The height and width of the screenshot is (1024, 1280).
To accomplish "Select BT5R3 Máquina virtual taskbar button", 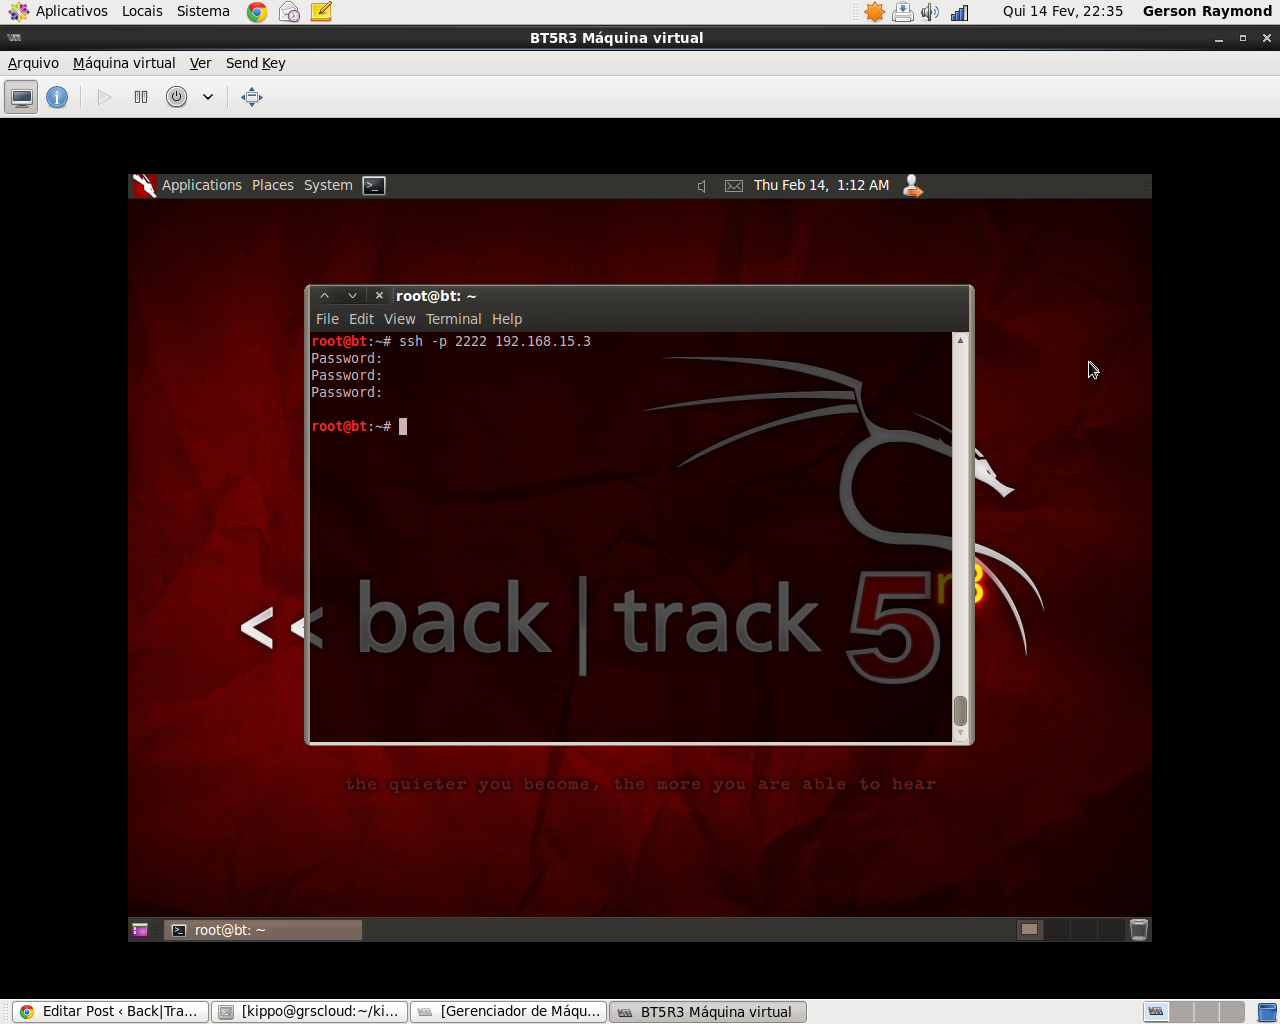I will click(x=708, y=1012).
